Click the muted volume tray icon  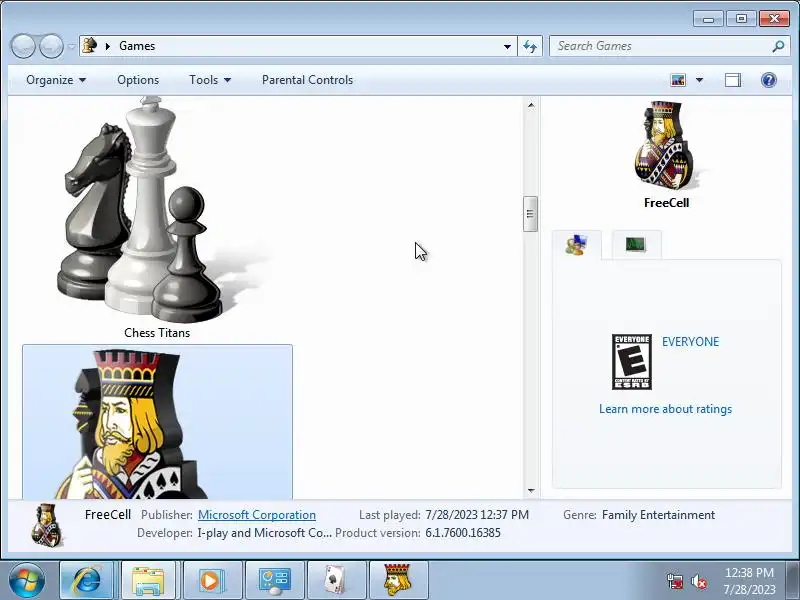pyautogui.click(x=698, y=582)
